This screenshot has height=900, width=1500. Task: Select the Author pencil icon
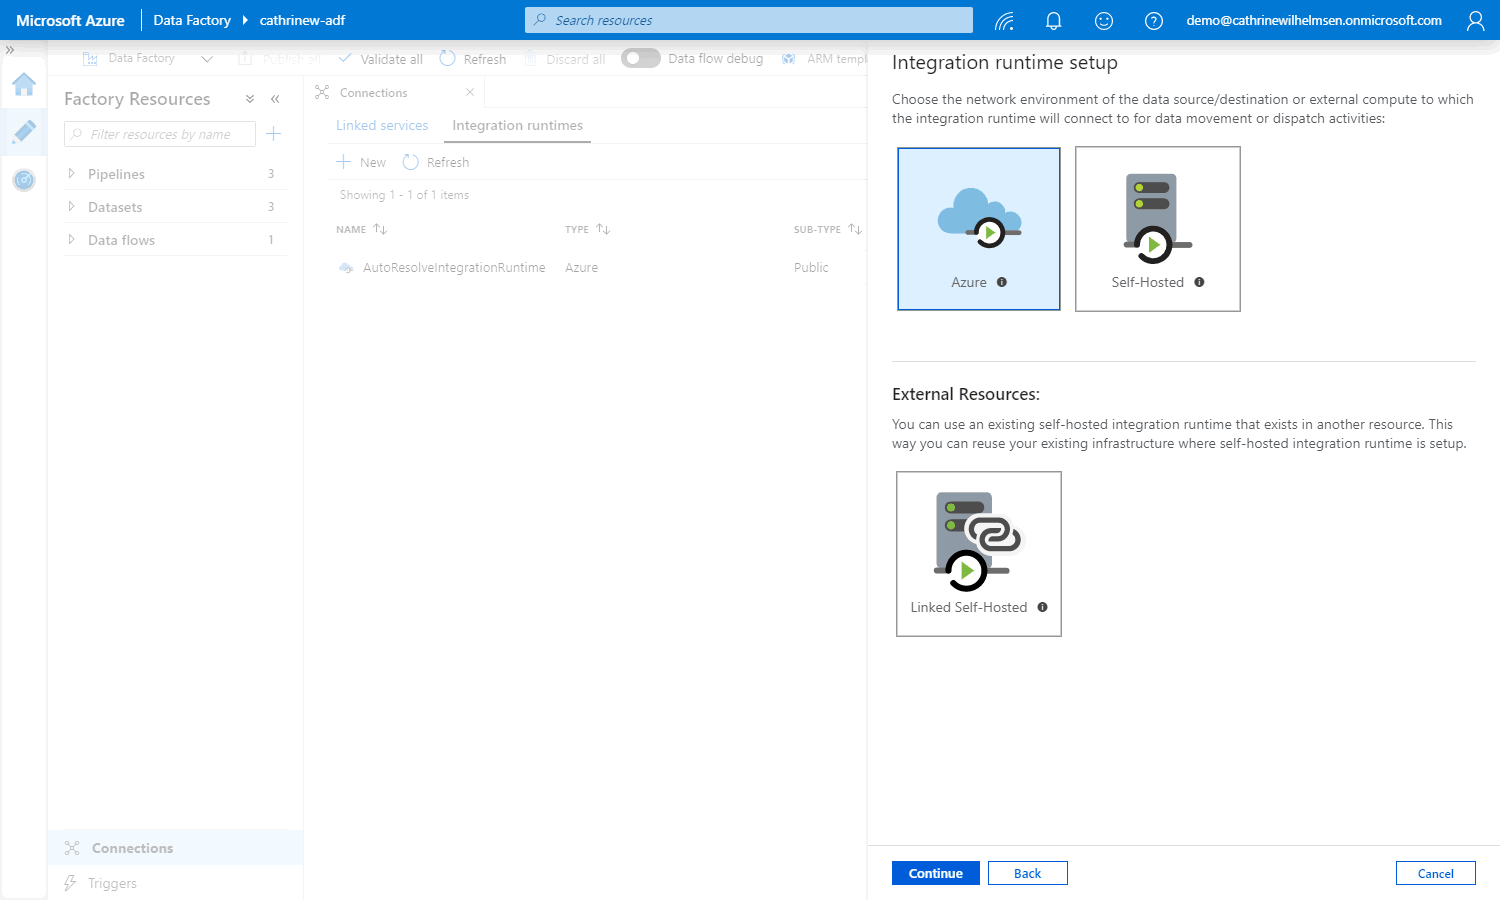click(24, 131)
